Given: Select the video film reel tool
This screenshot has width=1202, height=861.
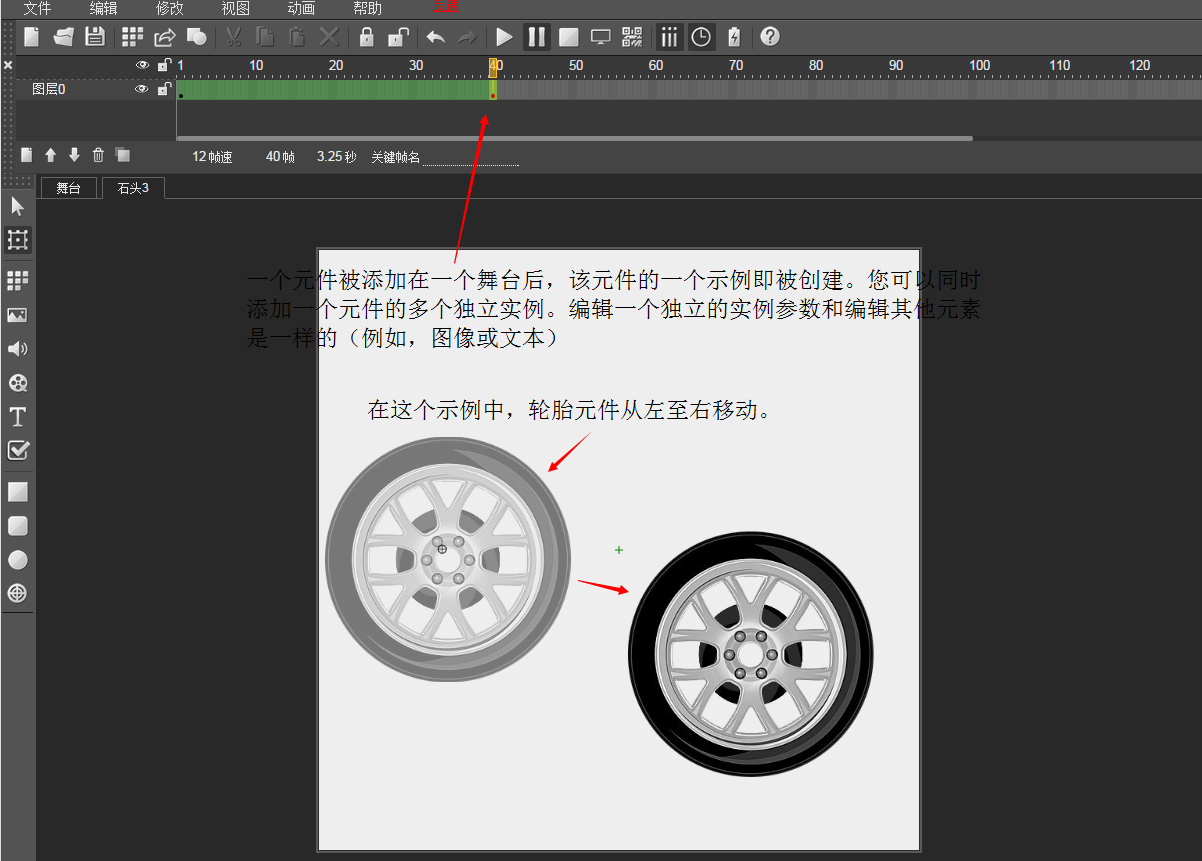Looking at the screenshot, I should tap(17, 383).
